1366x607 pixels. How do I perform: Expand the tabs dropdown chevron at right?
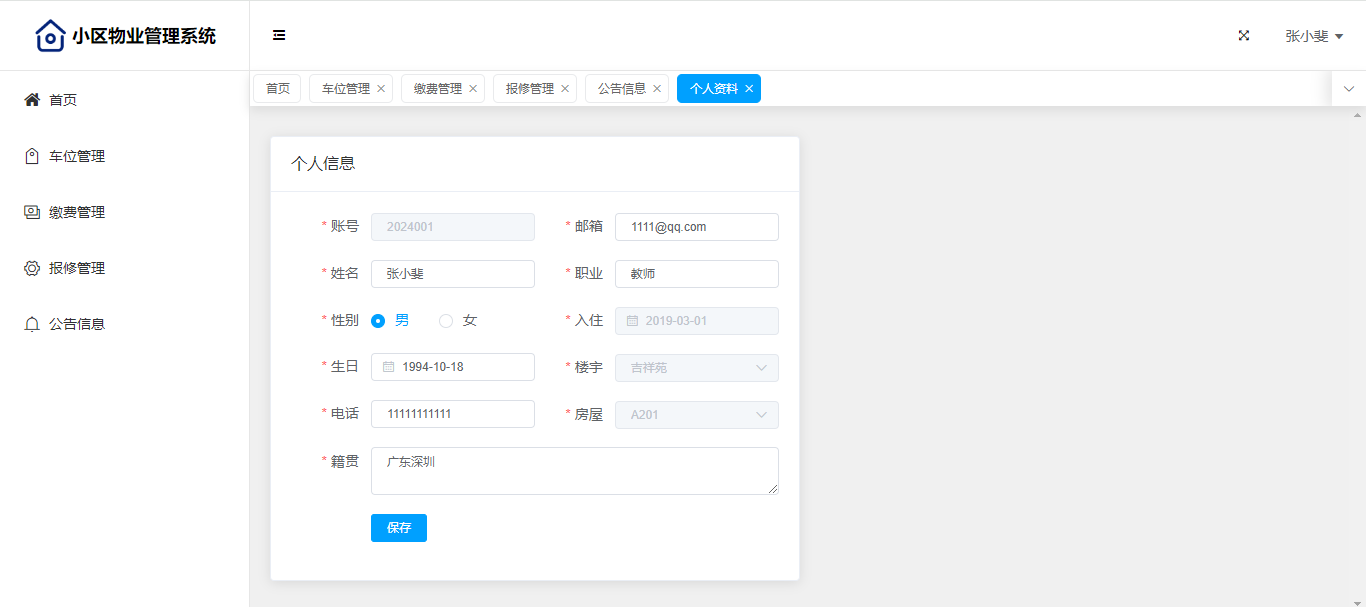[x=1348, y=89]
